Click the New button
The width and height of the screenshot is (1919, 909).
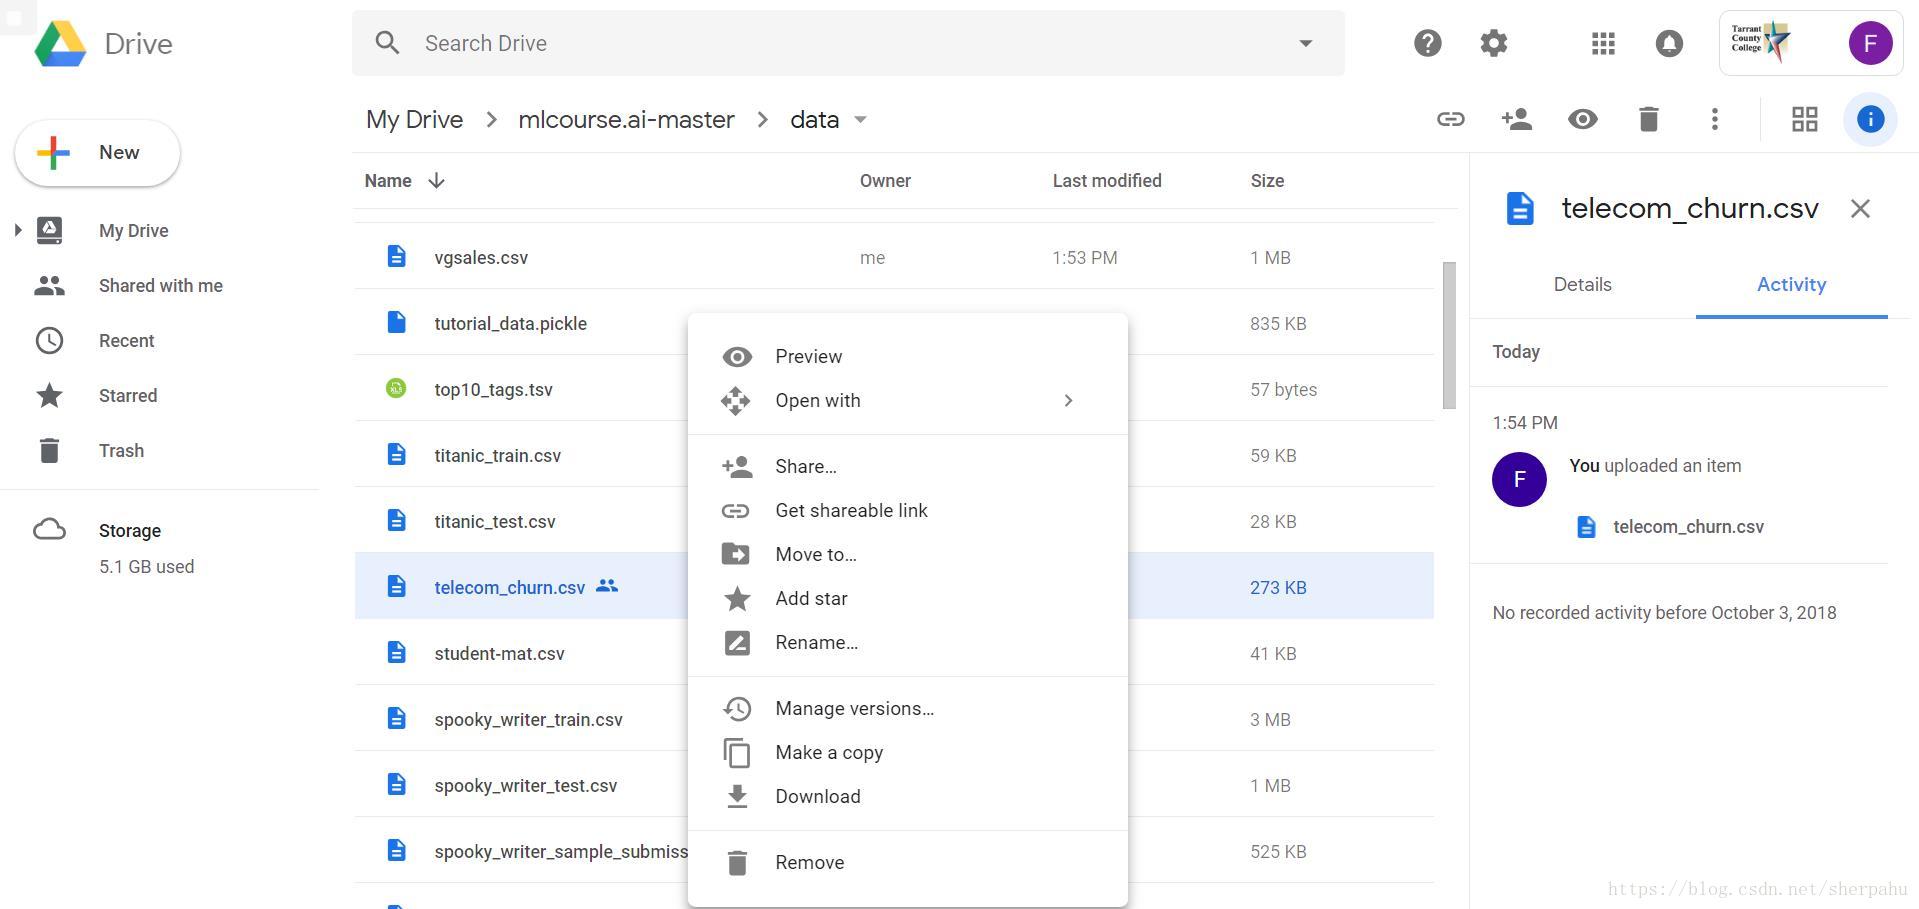pyautogui.click(x=97, y=153)
